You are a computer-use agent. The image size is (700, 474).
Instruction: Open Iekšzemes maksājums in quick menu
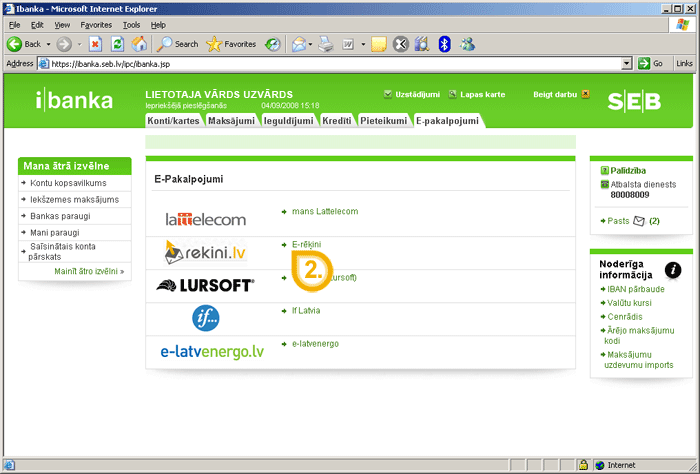click(75, 200)
